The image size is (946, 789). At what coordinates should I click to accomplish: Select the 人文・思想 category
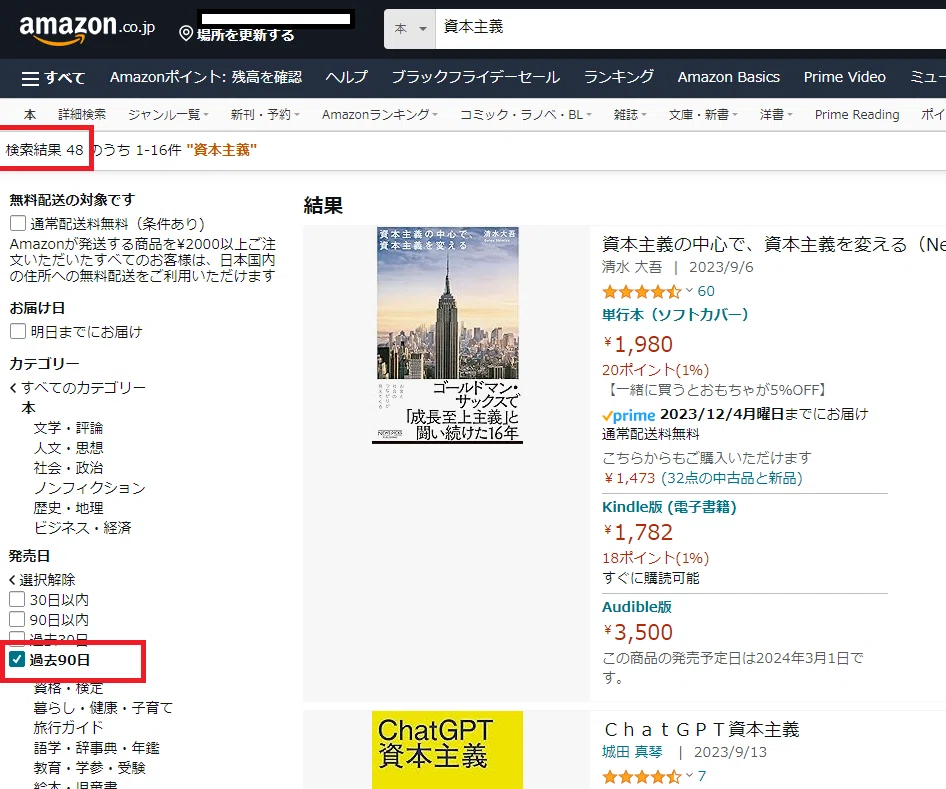pos(68,448)
